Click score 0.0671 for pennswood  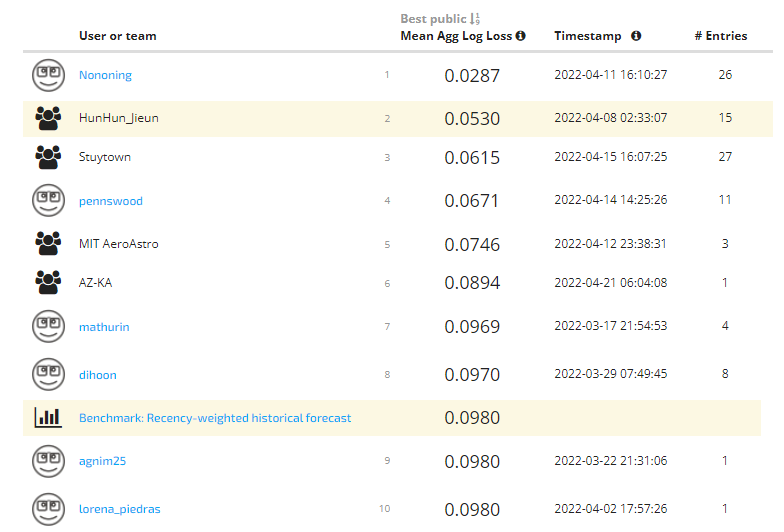coord(472,200)
